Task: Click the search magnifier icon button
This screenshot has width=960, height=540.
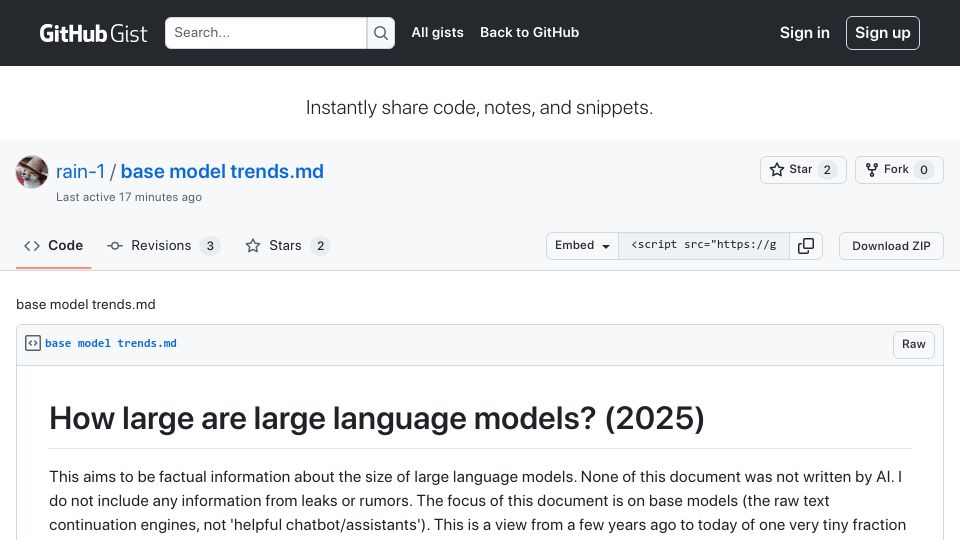Action: 381,33
